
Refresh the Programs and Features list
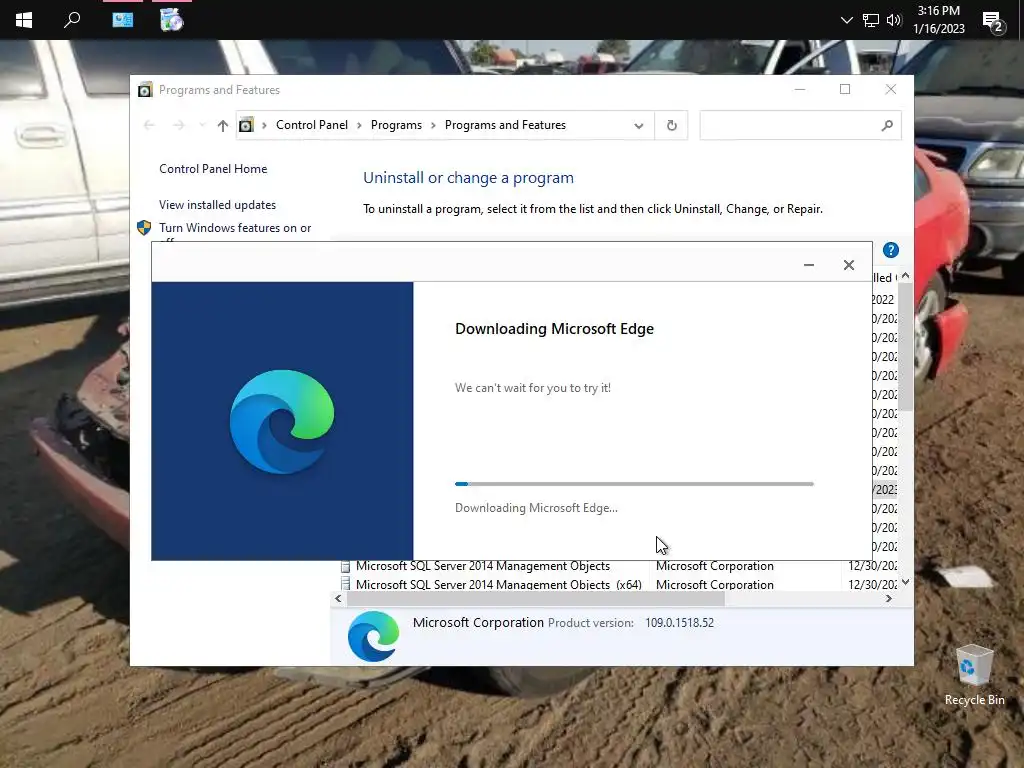coord(671,125)
